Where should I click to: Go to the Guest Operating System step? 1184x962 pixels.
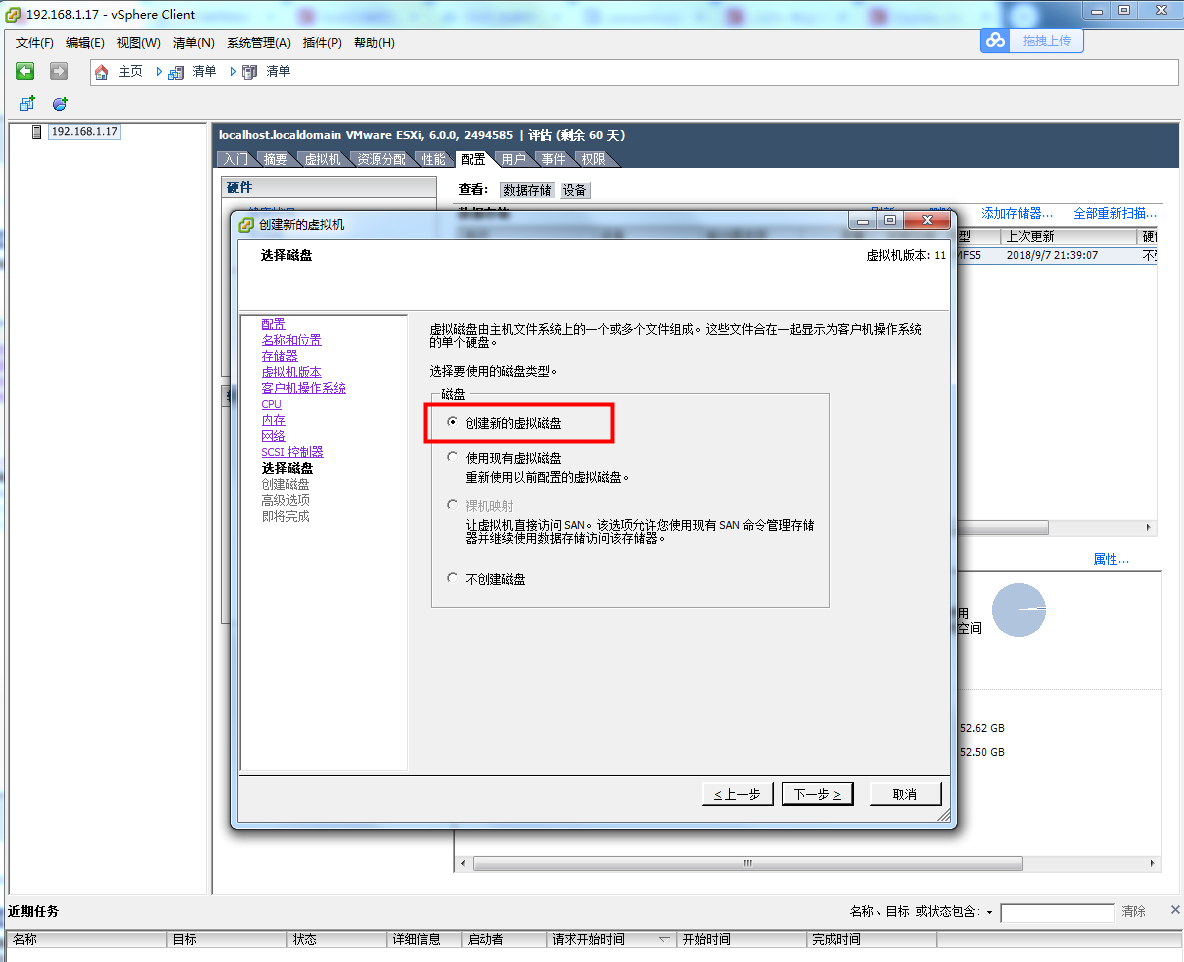(304, 387)
